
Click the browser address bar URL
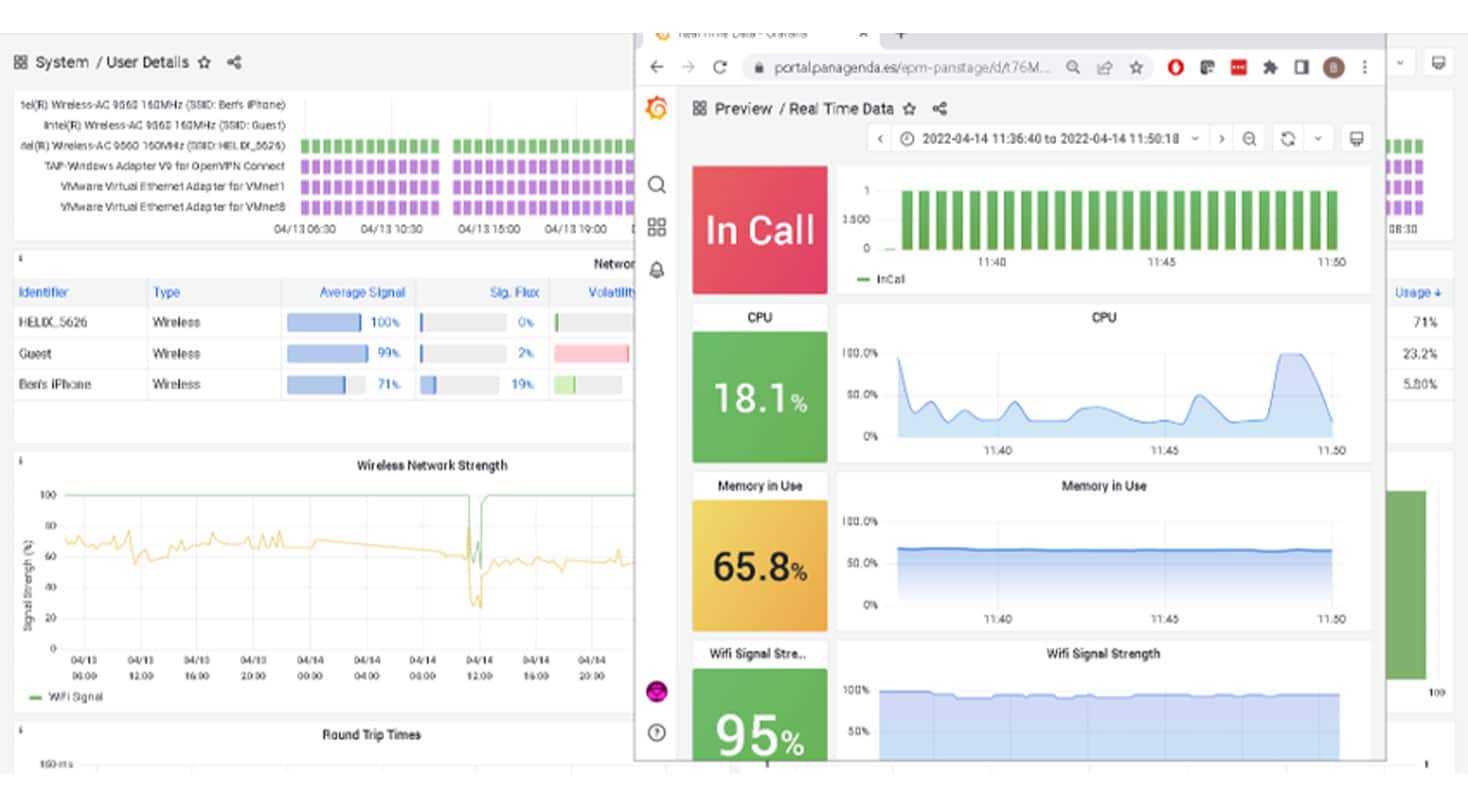pos(910,67)
